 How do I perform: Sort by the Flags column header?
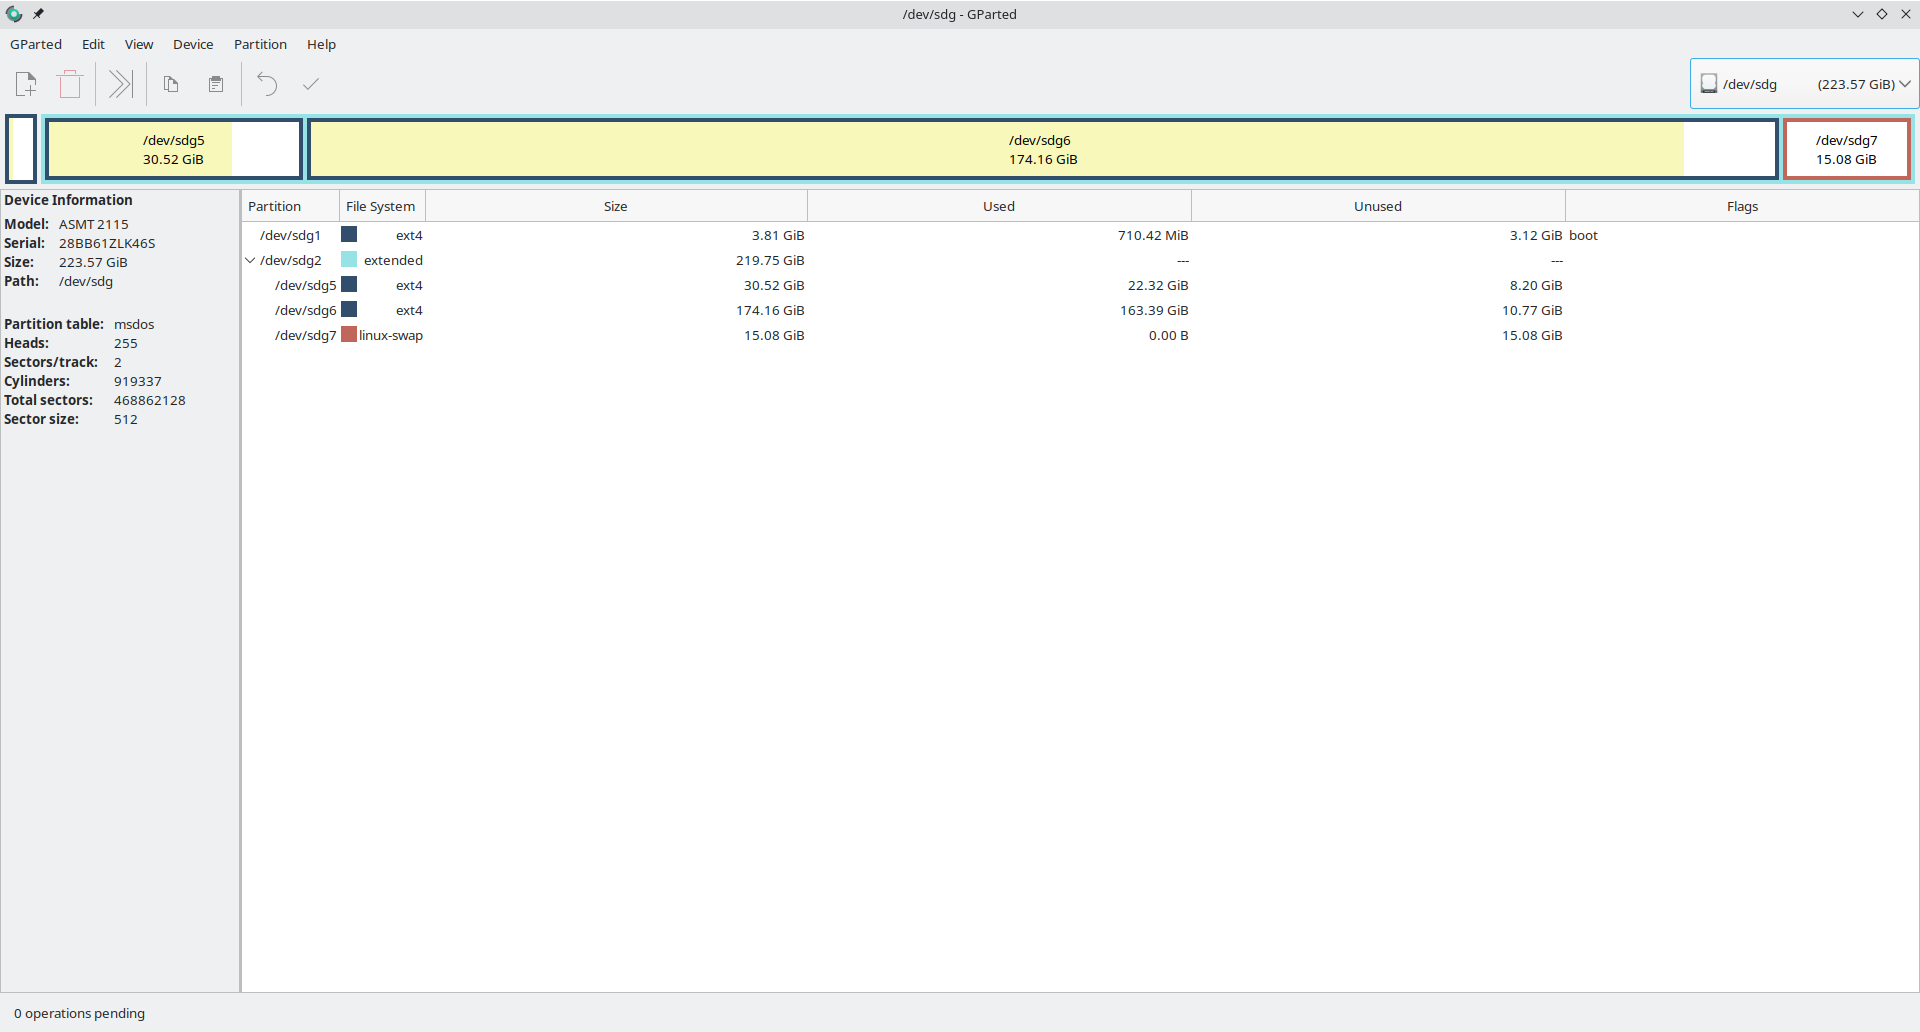(x=1742, y=206)
